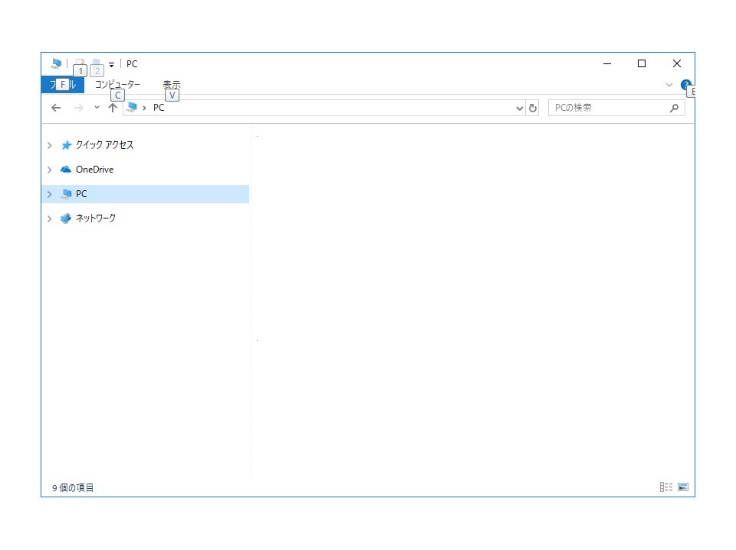This screenshot has height=550, width=736.
Task: Expand the クイック アクセス node
Action: 49,145
